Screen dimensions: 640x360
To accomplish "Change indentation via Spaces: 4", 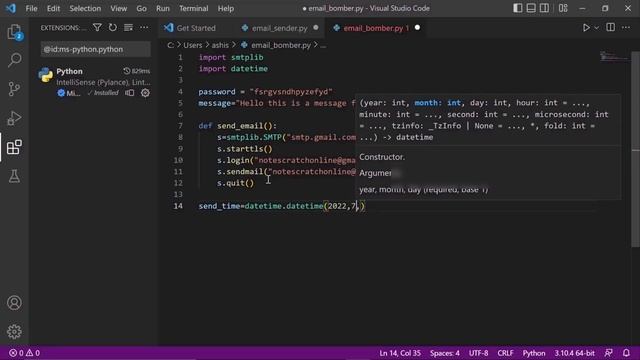I will (444, 353).
